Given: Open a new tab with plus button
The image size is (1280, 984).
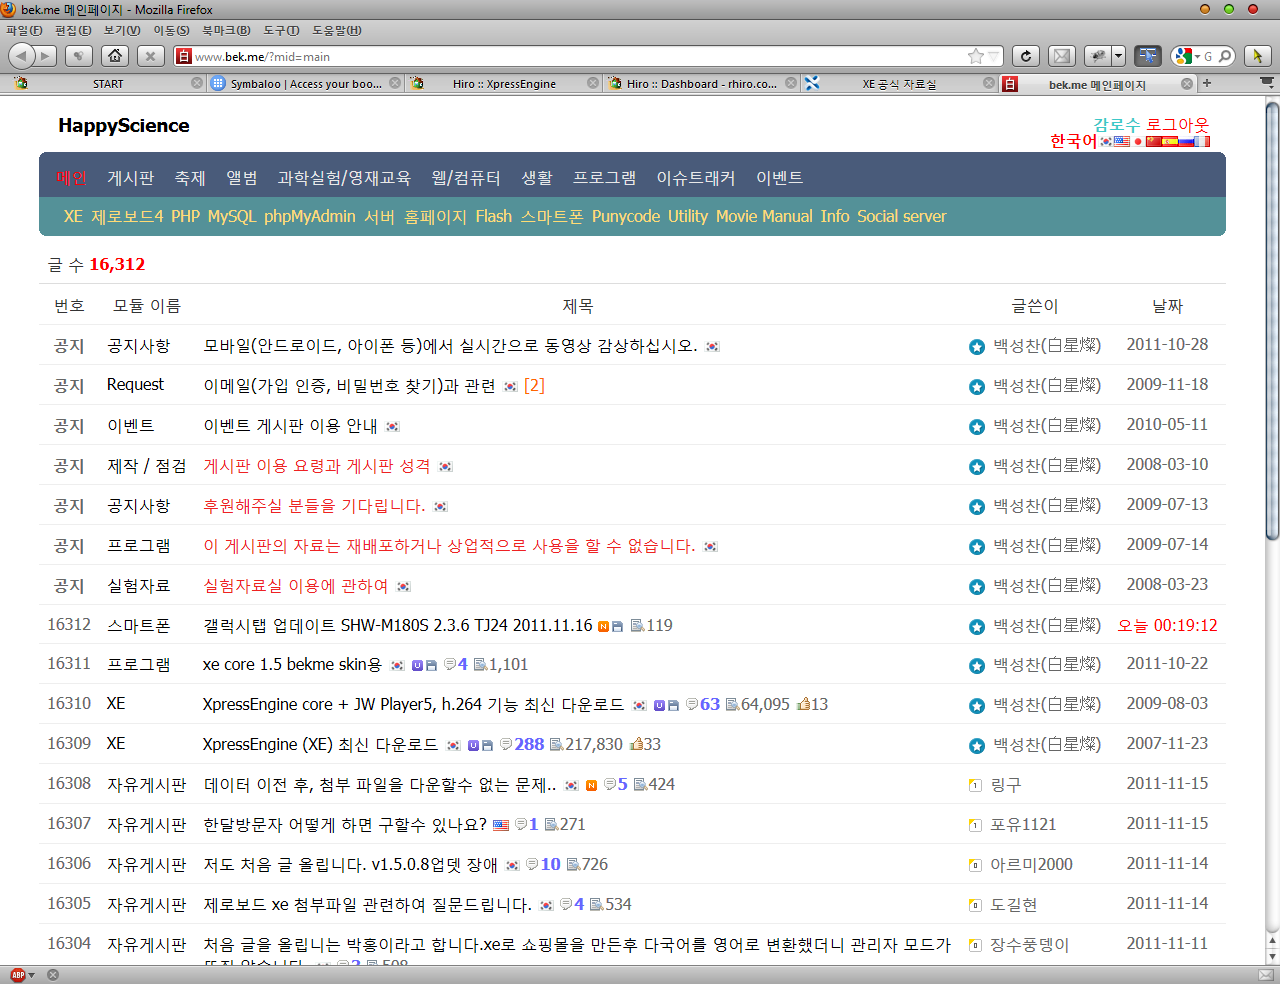Looking at the screenshot, I should (1207, 83).
